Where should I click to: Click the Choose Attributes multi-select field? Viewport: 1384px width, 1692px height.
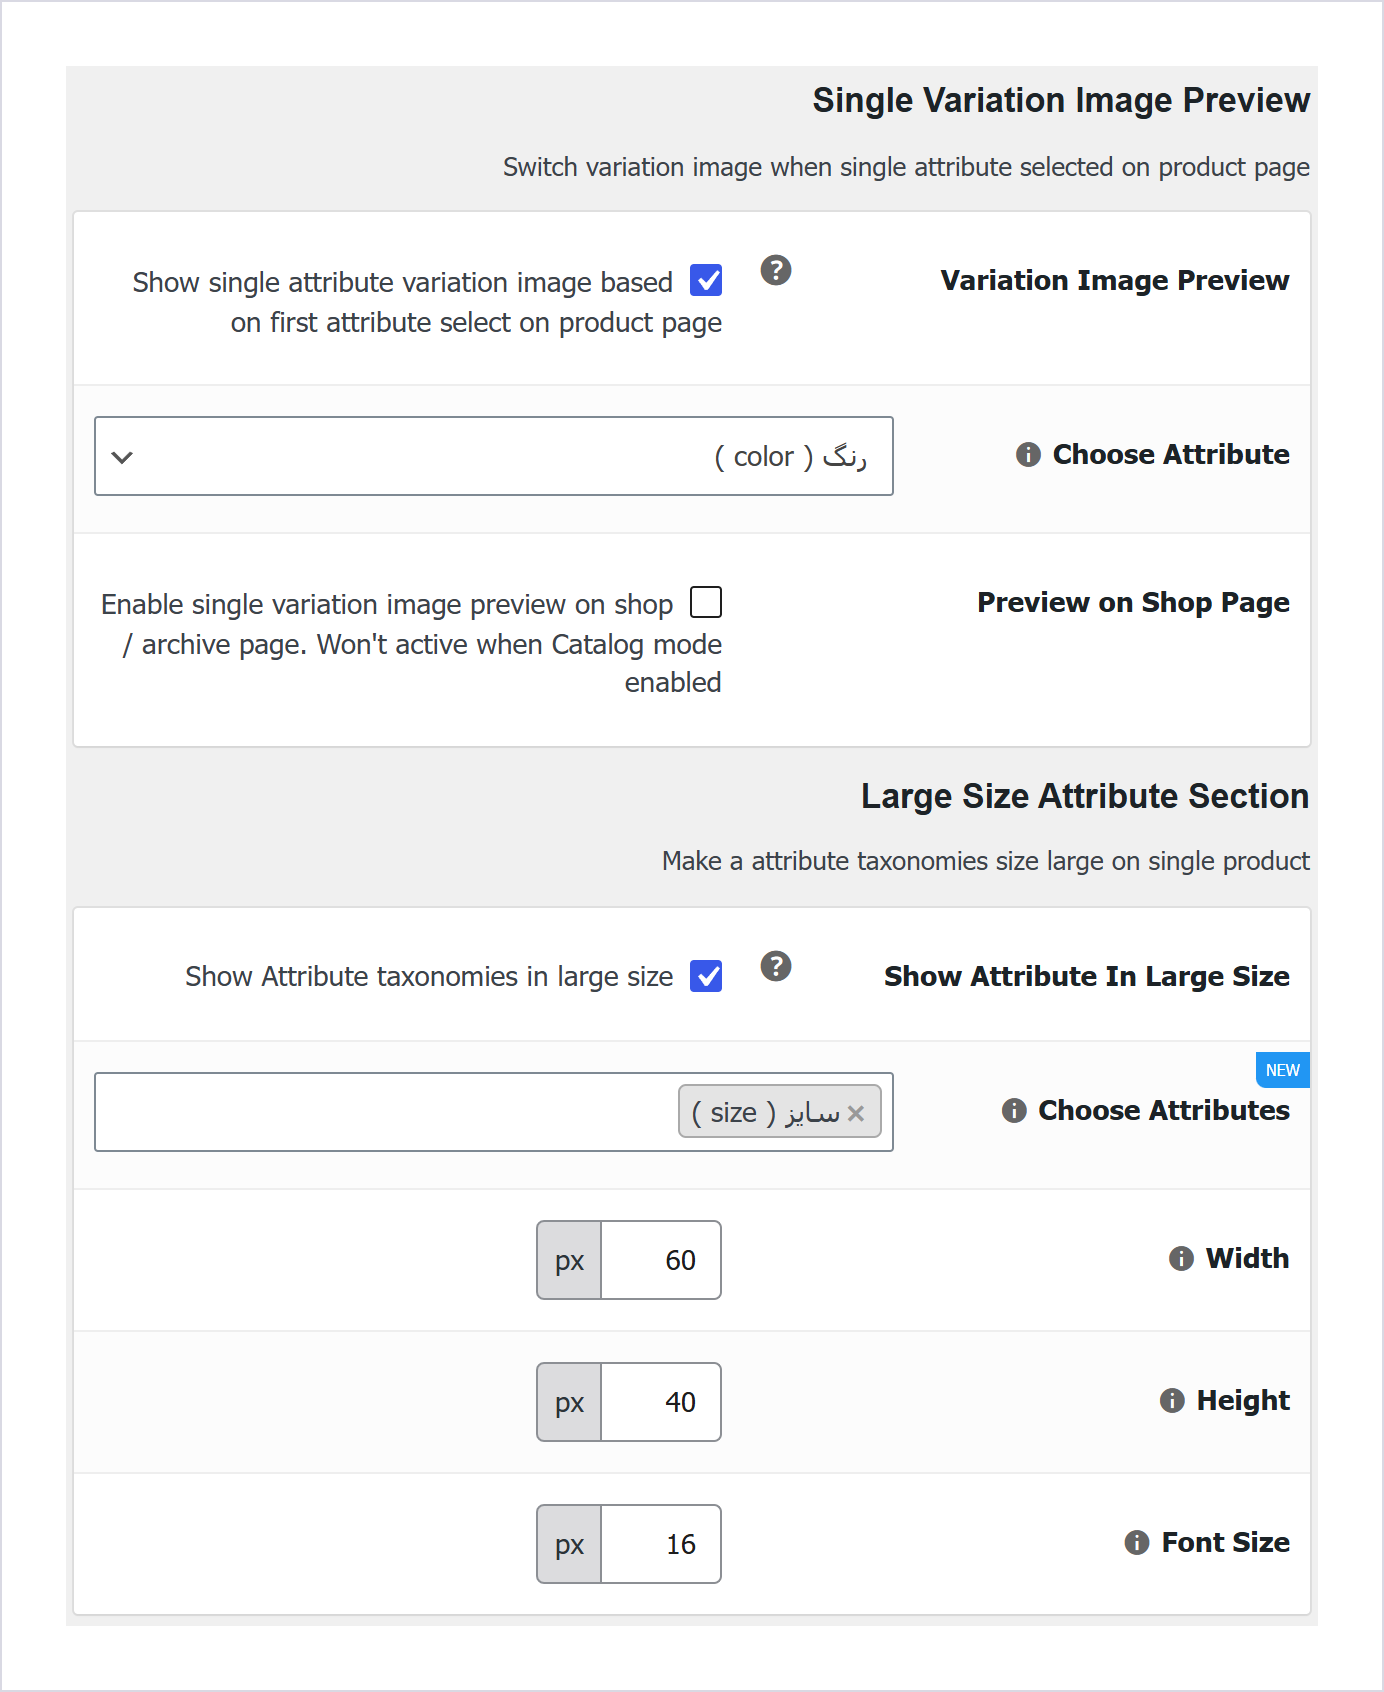[494, 1112]
